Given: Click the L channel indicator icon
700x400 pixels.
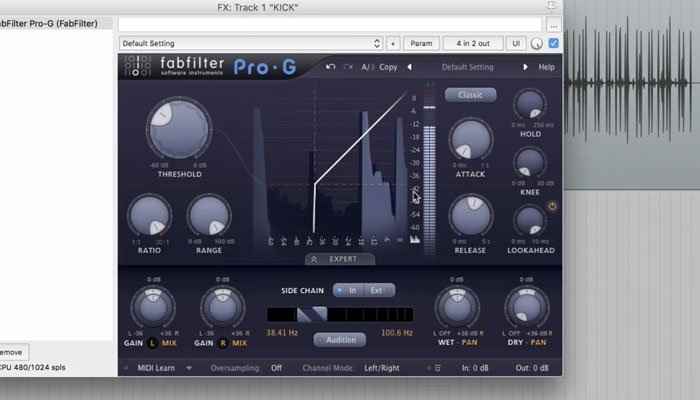Looking at the screenshot, I should 152,343.
